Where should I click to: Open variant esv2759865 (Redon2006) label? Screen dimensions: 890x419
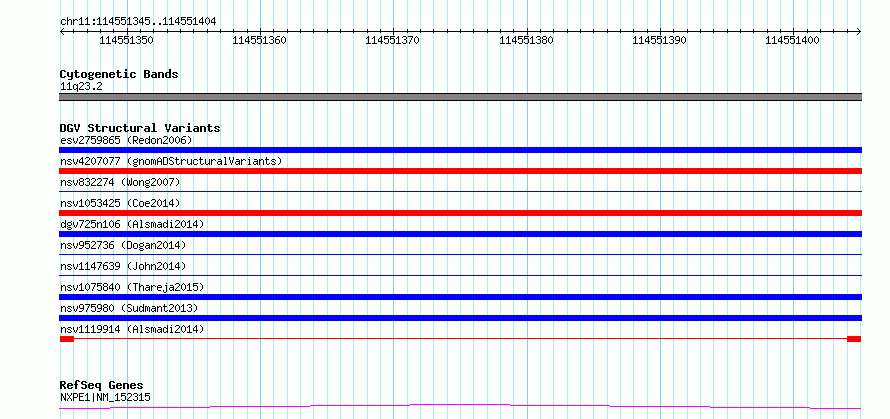click(x=126, y=140)
